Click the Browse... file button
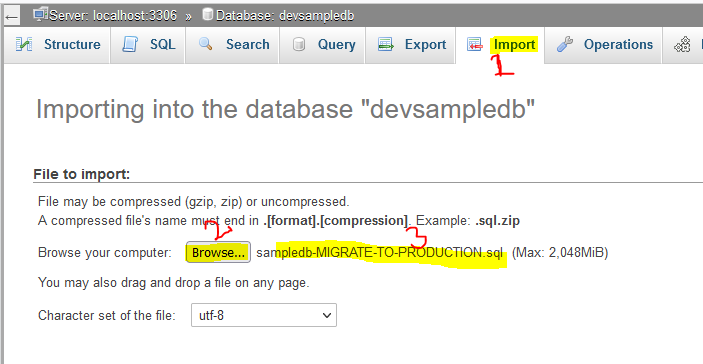 [218, 253]
